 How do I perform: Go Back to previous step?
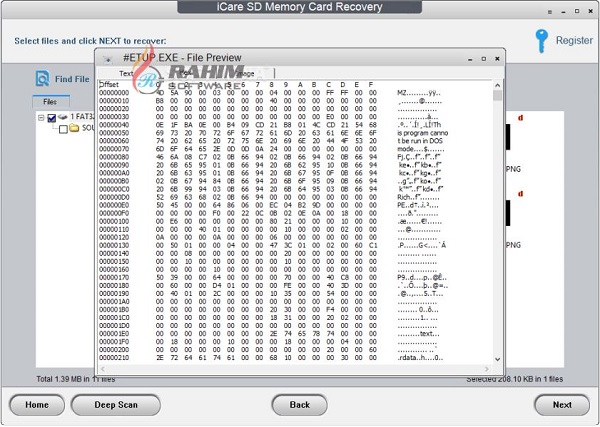pos(299,405)
